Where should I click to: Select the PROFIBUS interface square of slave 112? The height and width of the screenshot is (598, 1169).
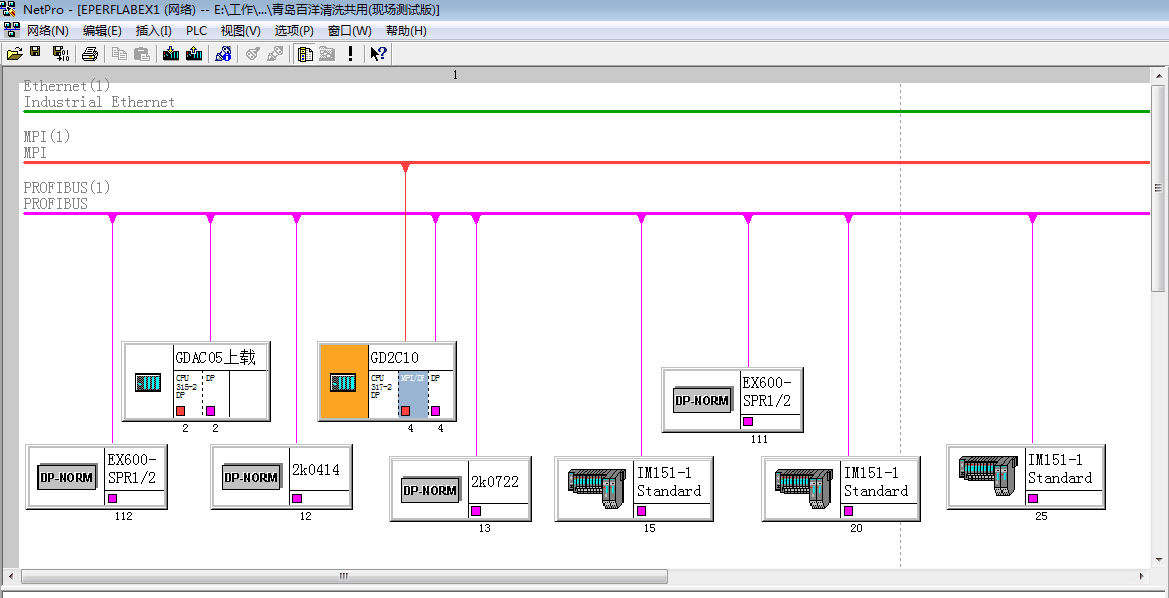pos(113,498)
